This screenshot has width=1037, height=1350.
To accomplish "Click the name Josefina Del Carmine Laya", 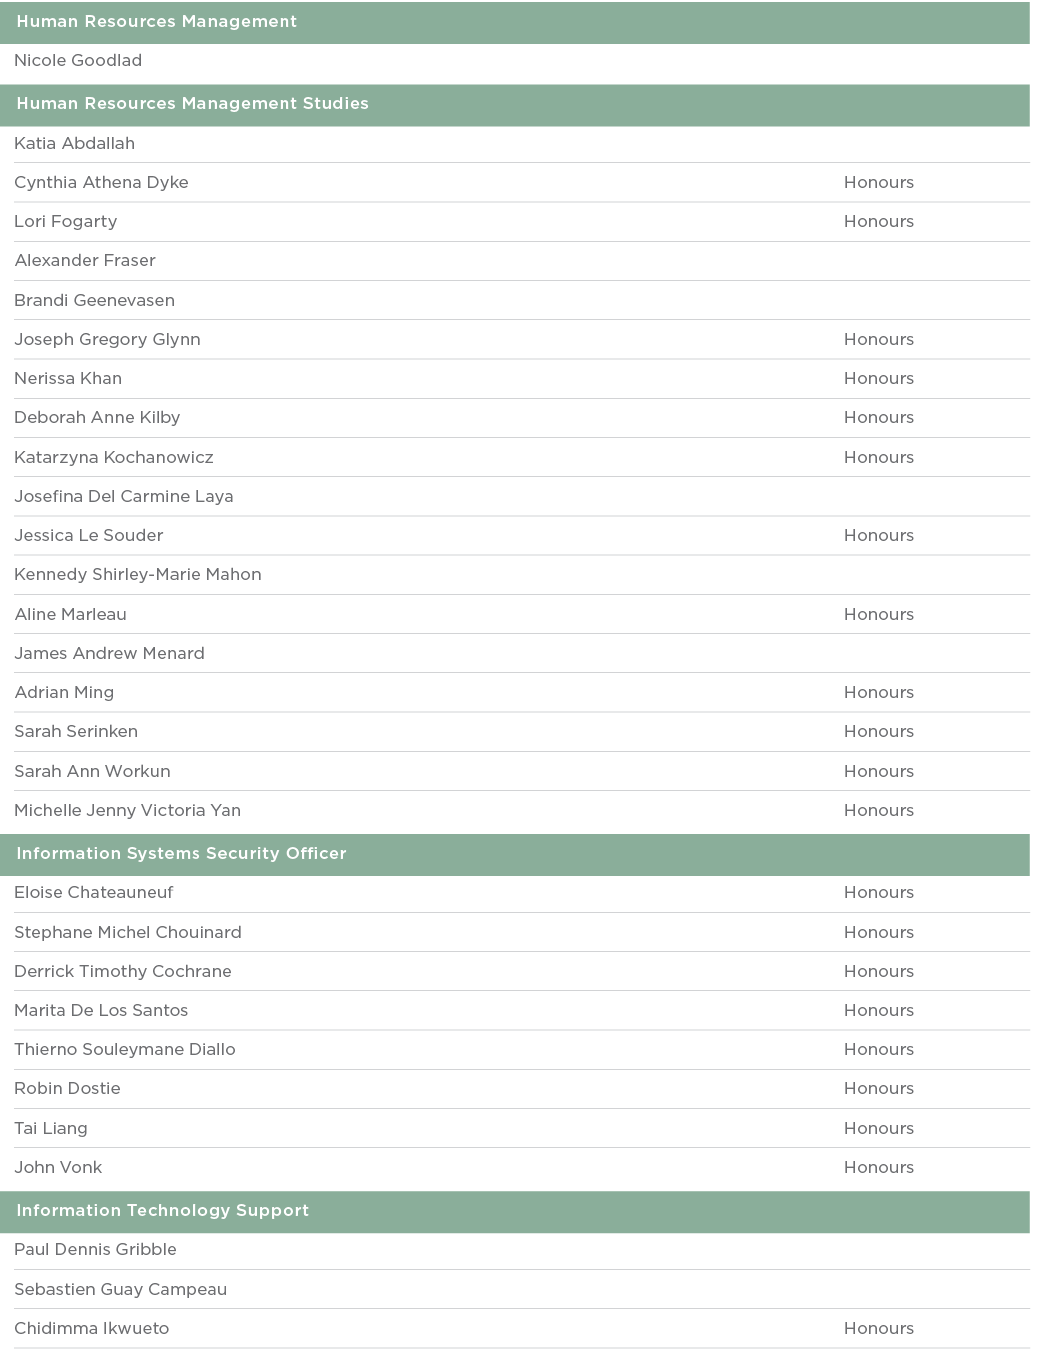I will [x=123, y=496].
